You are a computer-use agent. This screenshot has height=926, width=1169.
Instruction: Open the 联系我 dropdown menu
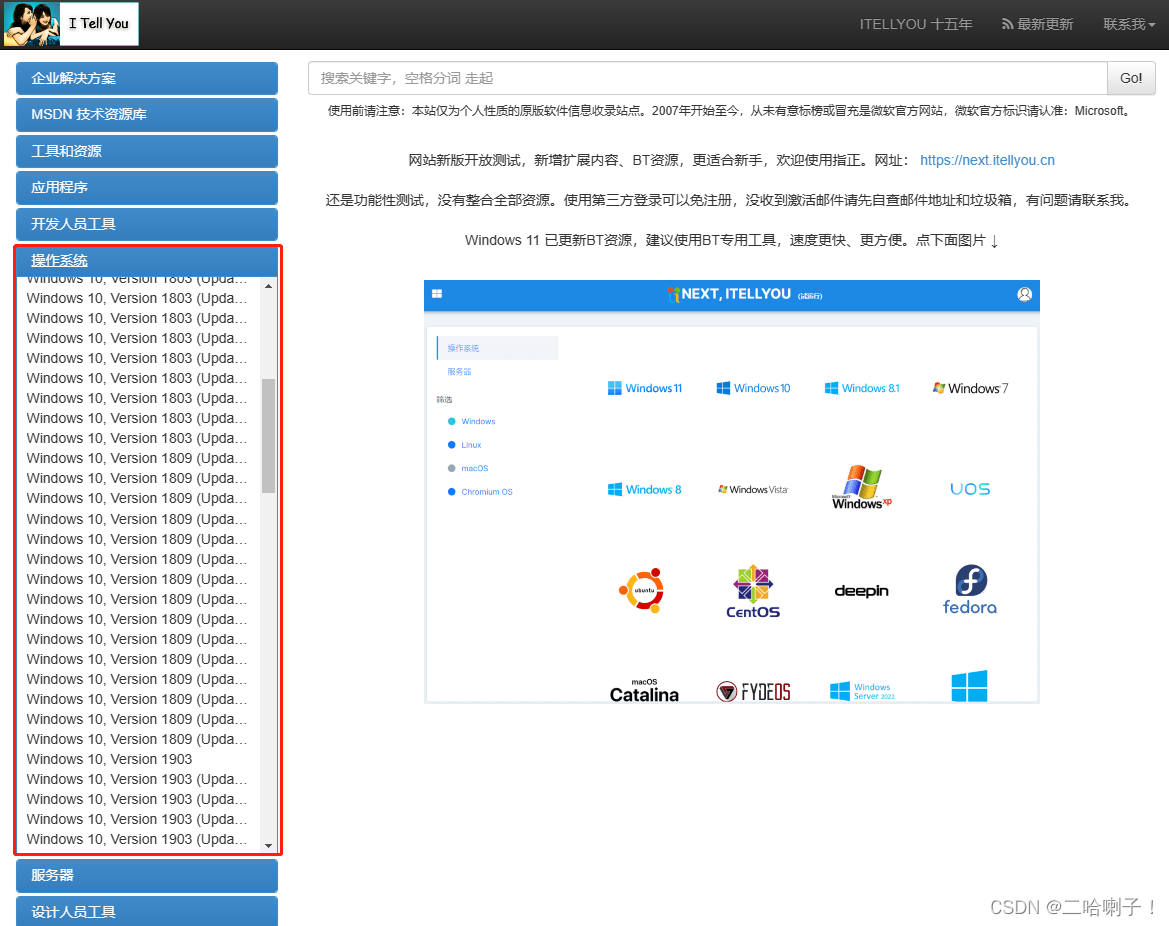[x=1128, y=23]
